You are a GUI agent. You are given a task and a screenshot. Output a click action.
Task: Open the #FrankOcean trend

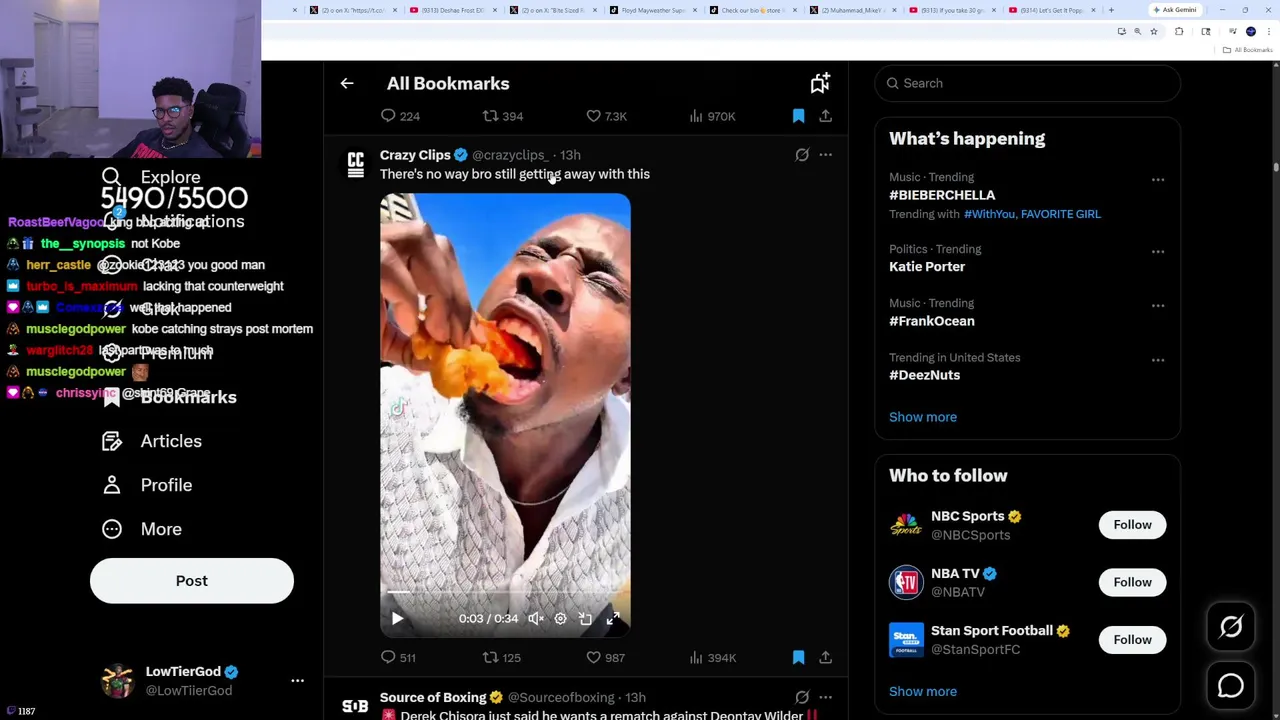(932, 321)
